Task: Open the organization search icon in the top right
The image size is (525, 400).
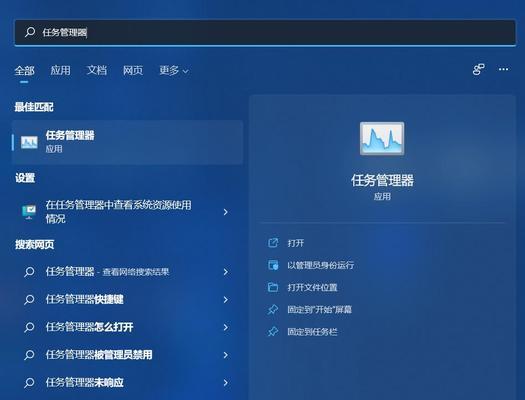Action: (x=478, y=69)
